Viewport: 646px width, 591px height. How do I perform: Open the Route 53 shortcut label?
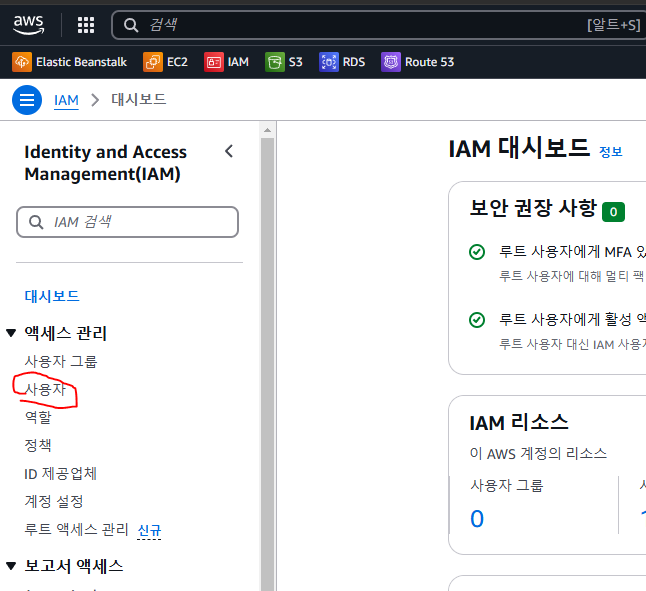[x=429, y=62]
